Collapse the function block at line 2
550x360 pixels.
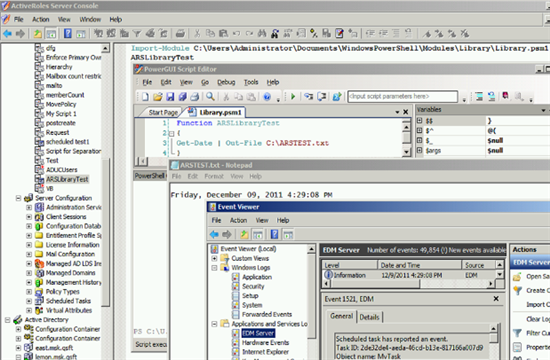tap(172, 134)
